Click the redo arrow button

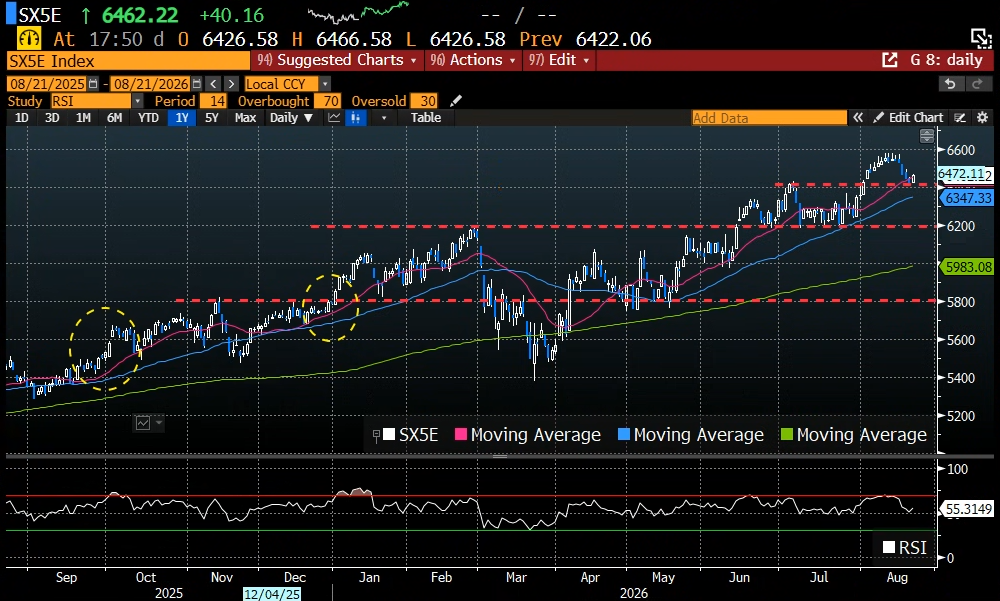coord(977,84)
